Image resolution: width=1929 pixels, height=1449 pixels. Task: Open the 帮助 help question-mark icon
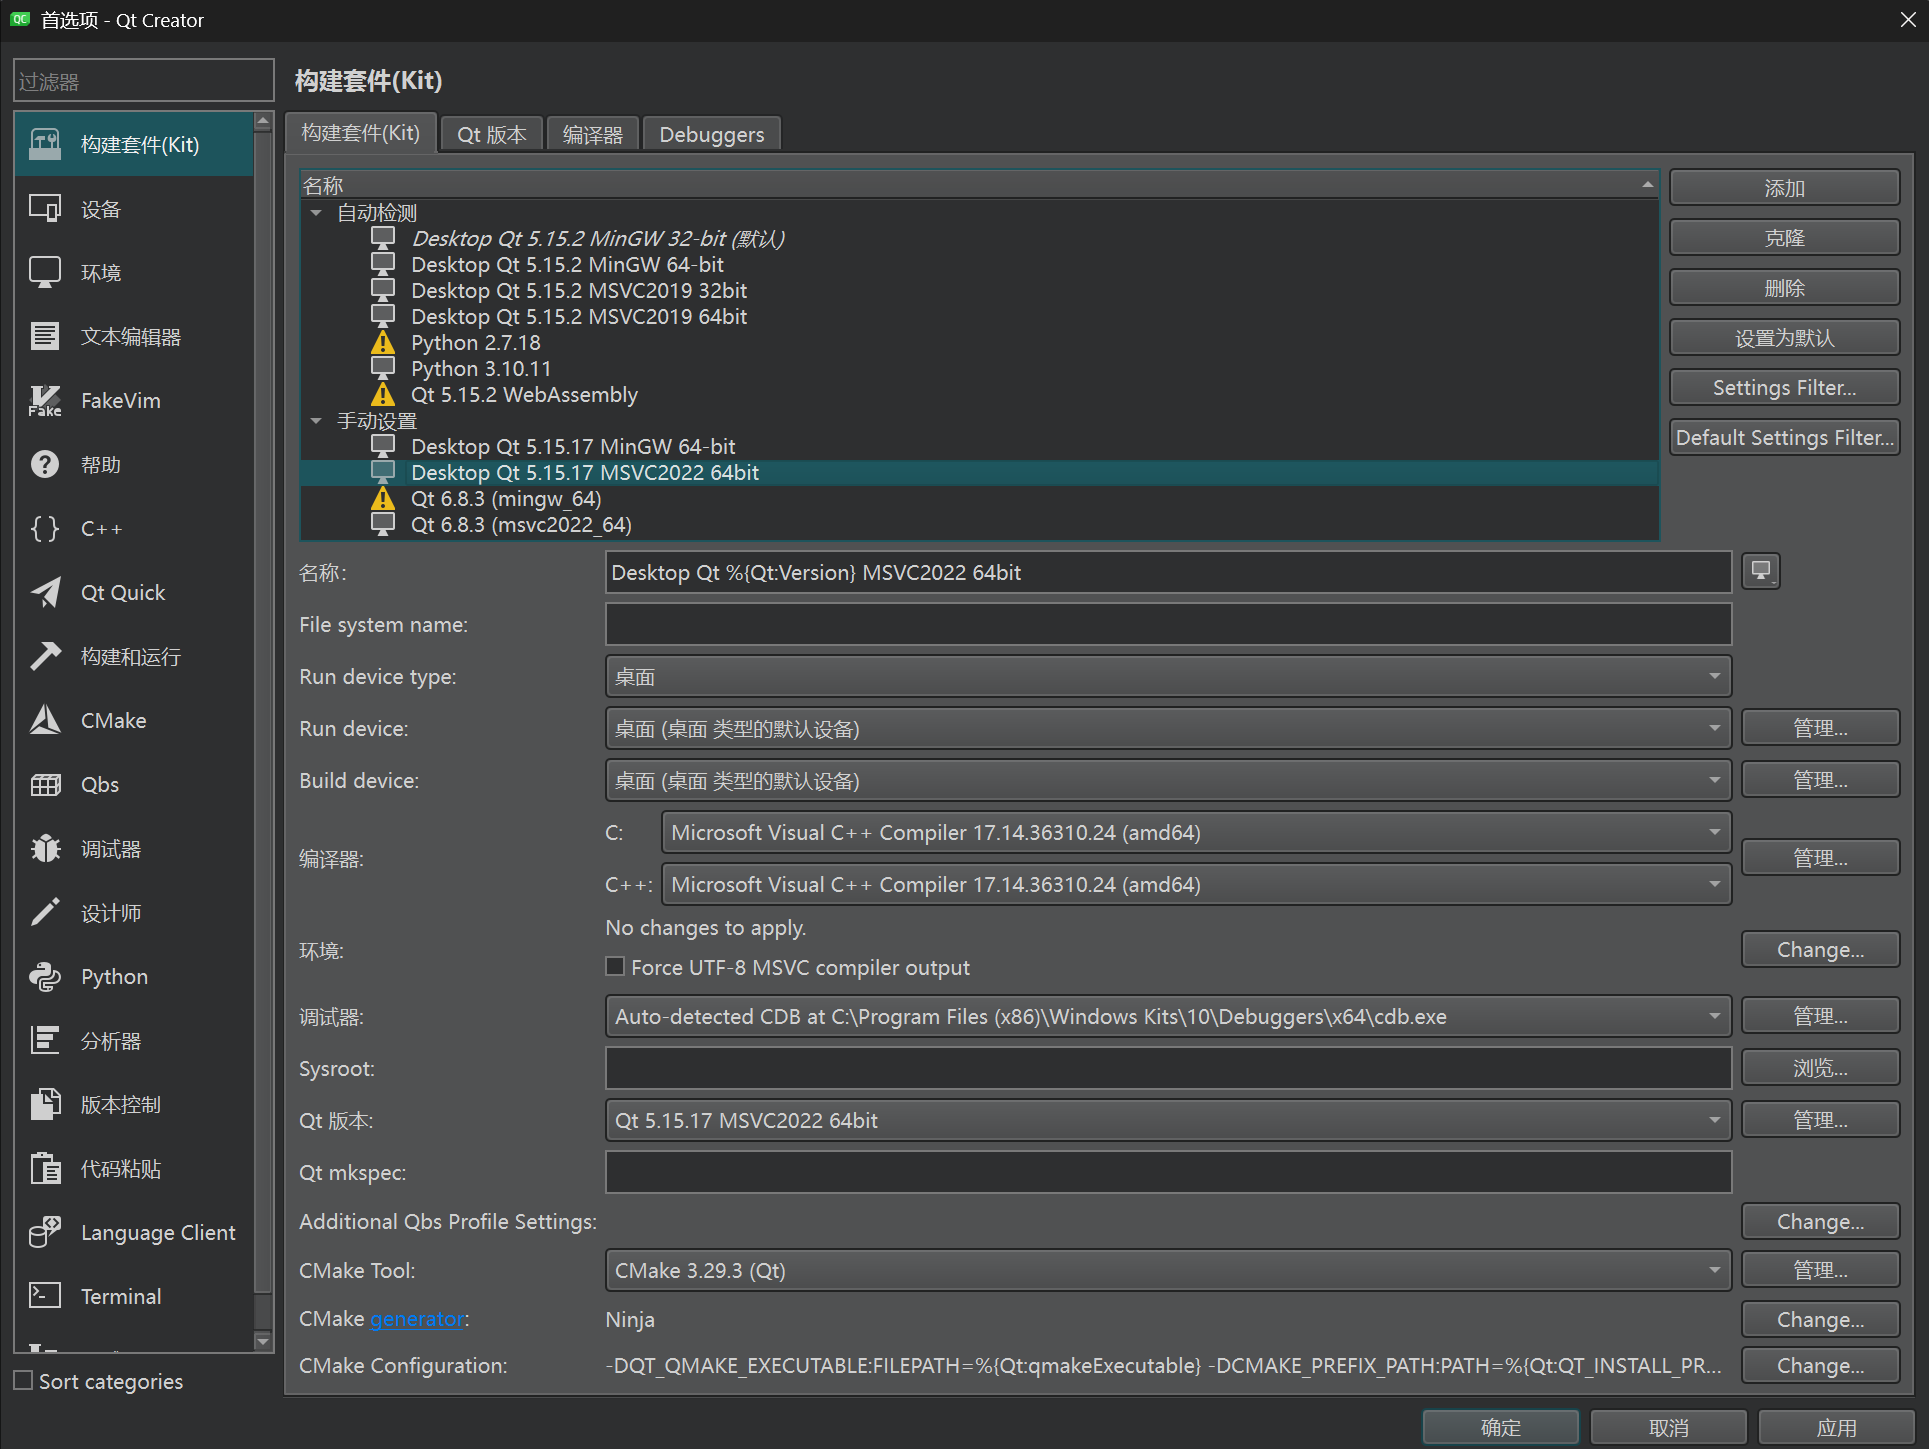pos(45,465)
